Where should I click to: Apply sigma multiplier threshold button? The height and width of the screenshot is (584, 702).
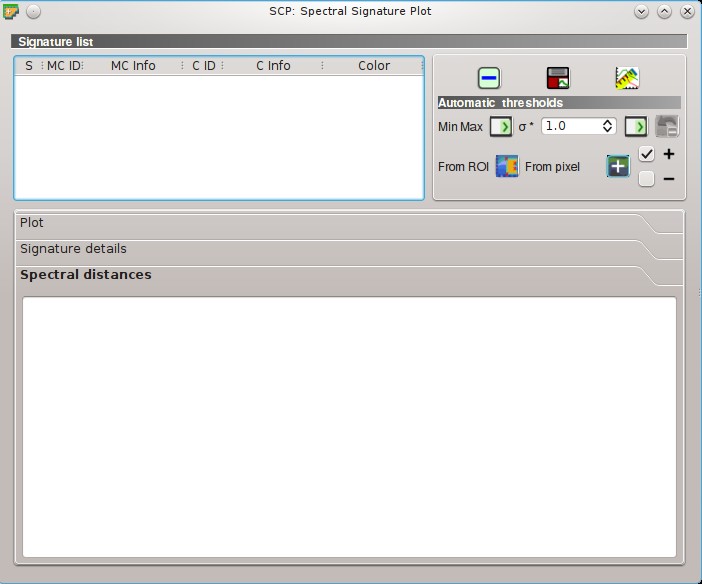[x=636, y=126]
